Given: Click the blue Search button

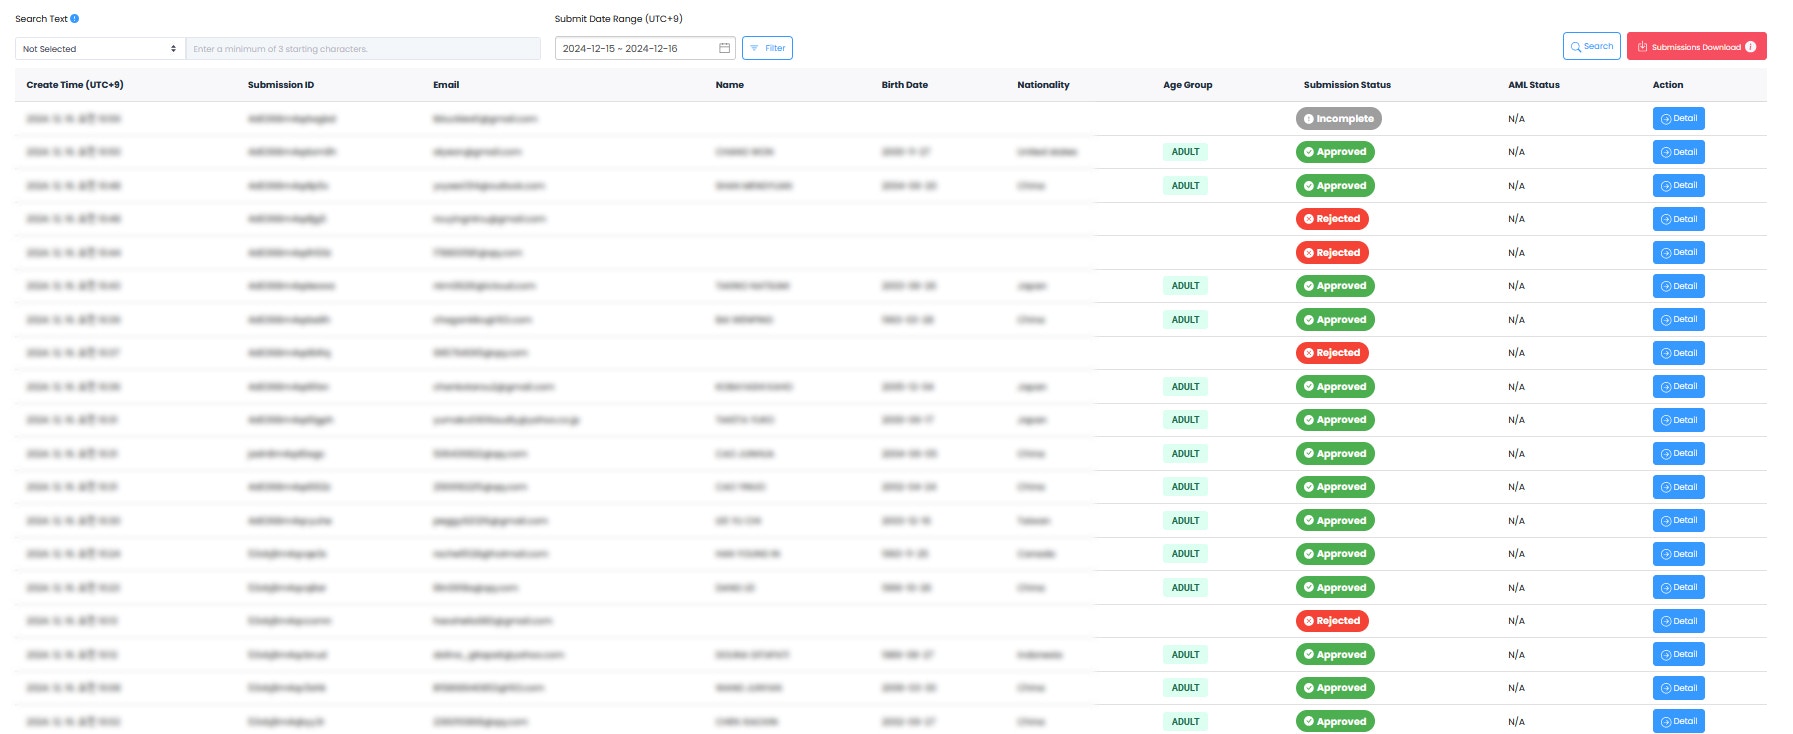Looking at the screenshot, I should (1591, 46).
